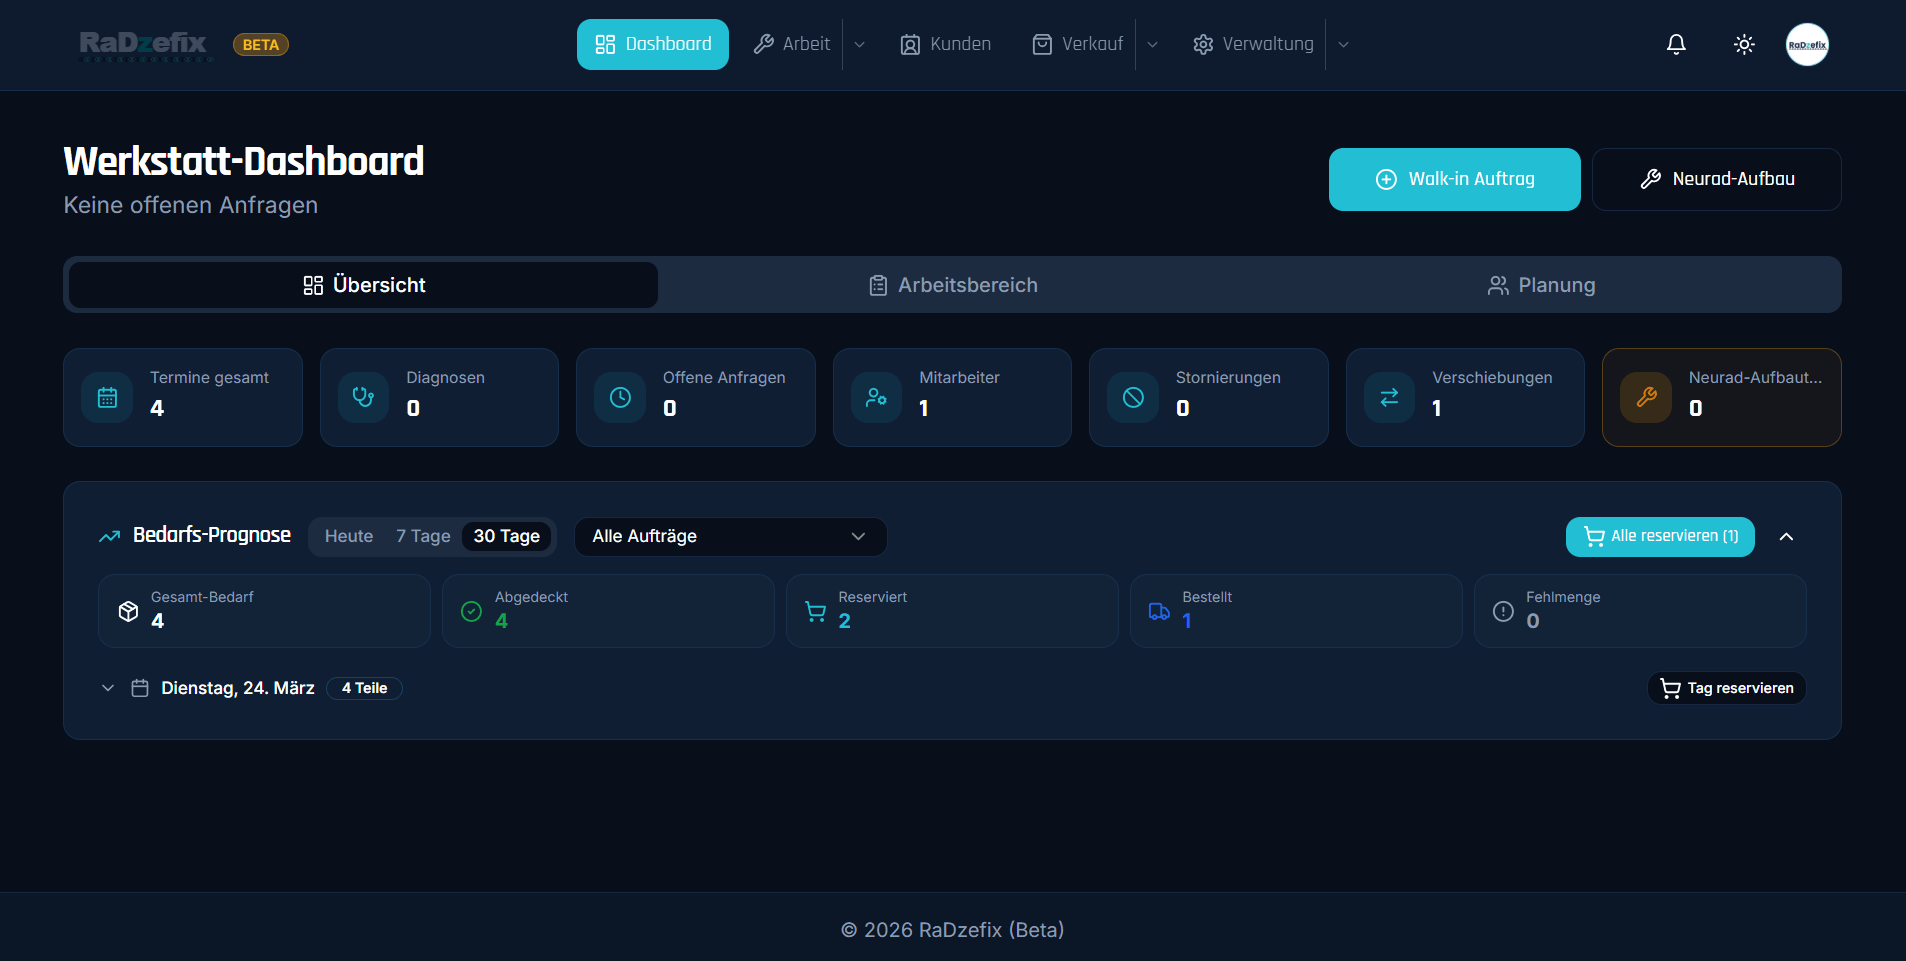Select the 7 Tage time range

pos(423,536)
